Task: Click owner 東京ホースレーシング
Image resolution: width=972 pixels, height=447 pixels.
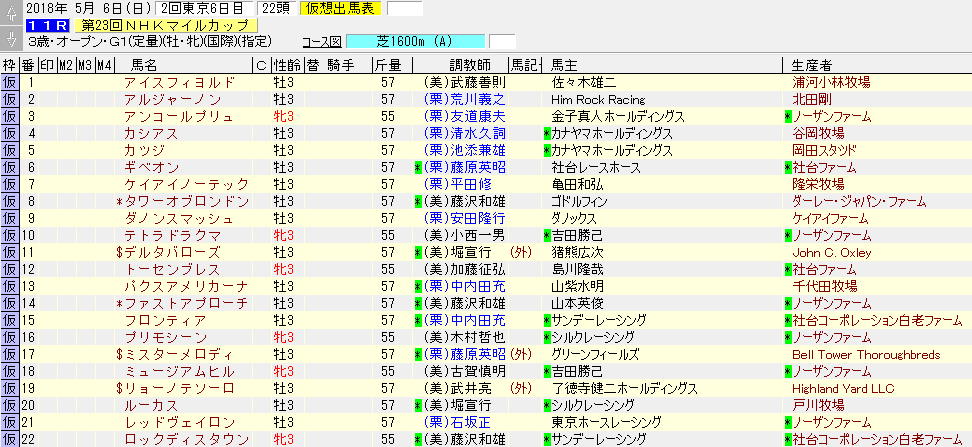Action: pyautogui.click(x=606, y=423)
